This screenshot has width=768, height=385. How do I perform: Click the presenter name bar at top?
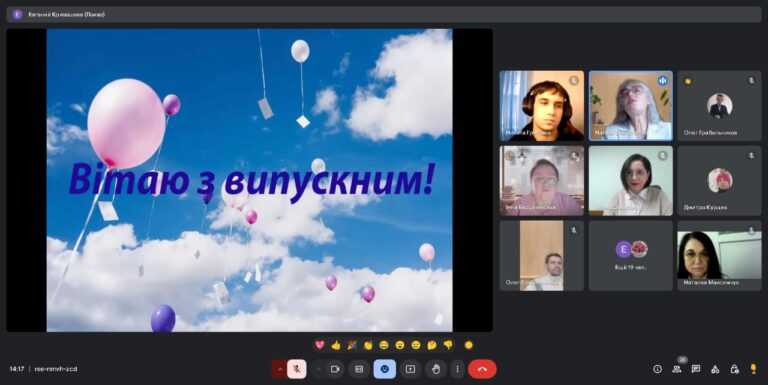[384, 14]
